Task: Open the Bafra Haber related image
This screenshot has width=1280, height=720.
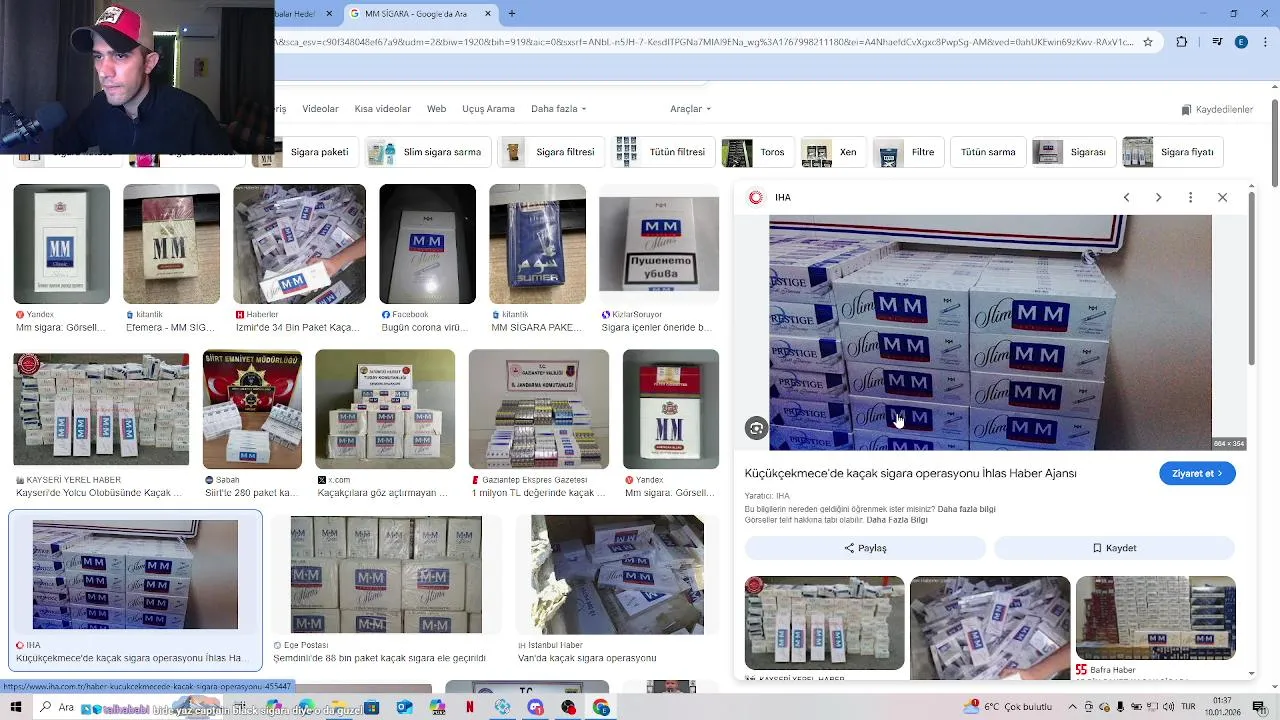Action: pos(1155,618)
